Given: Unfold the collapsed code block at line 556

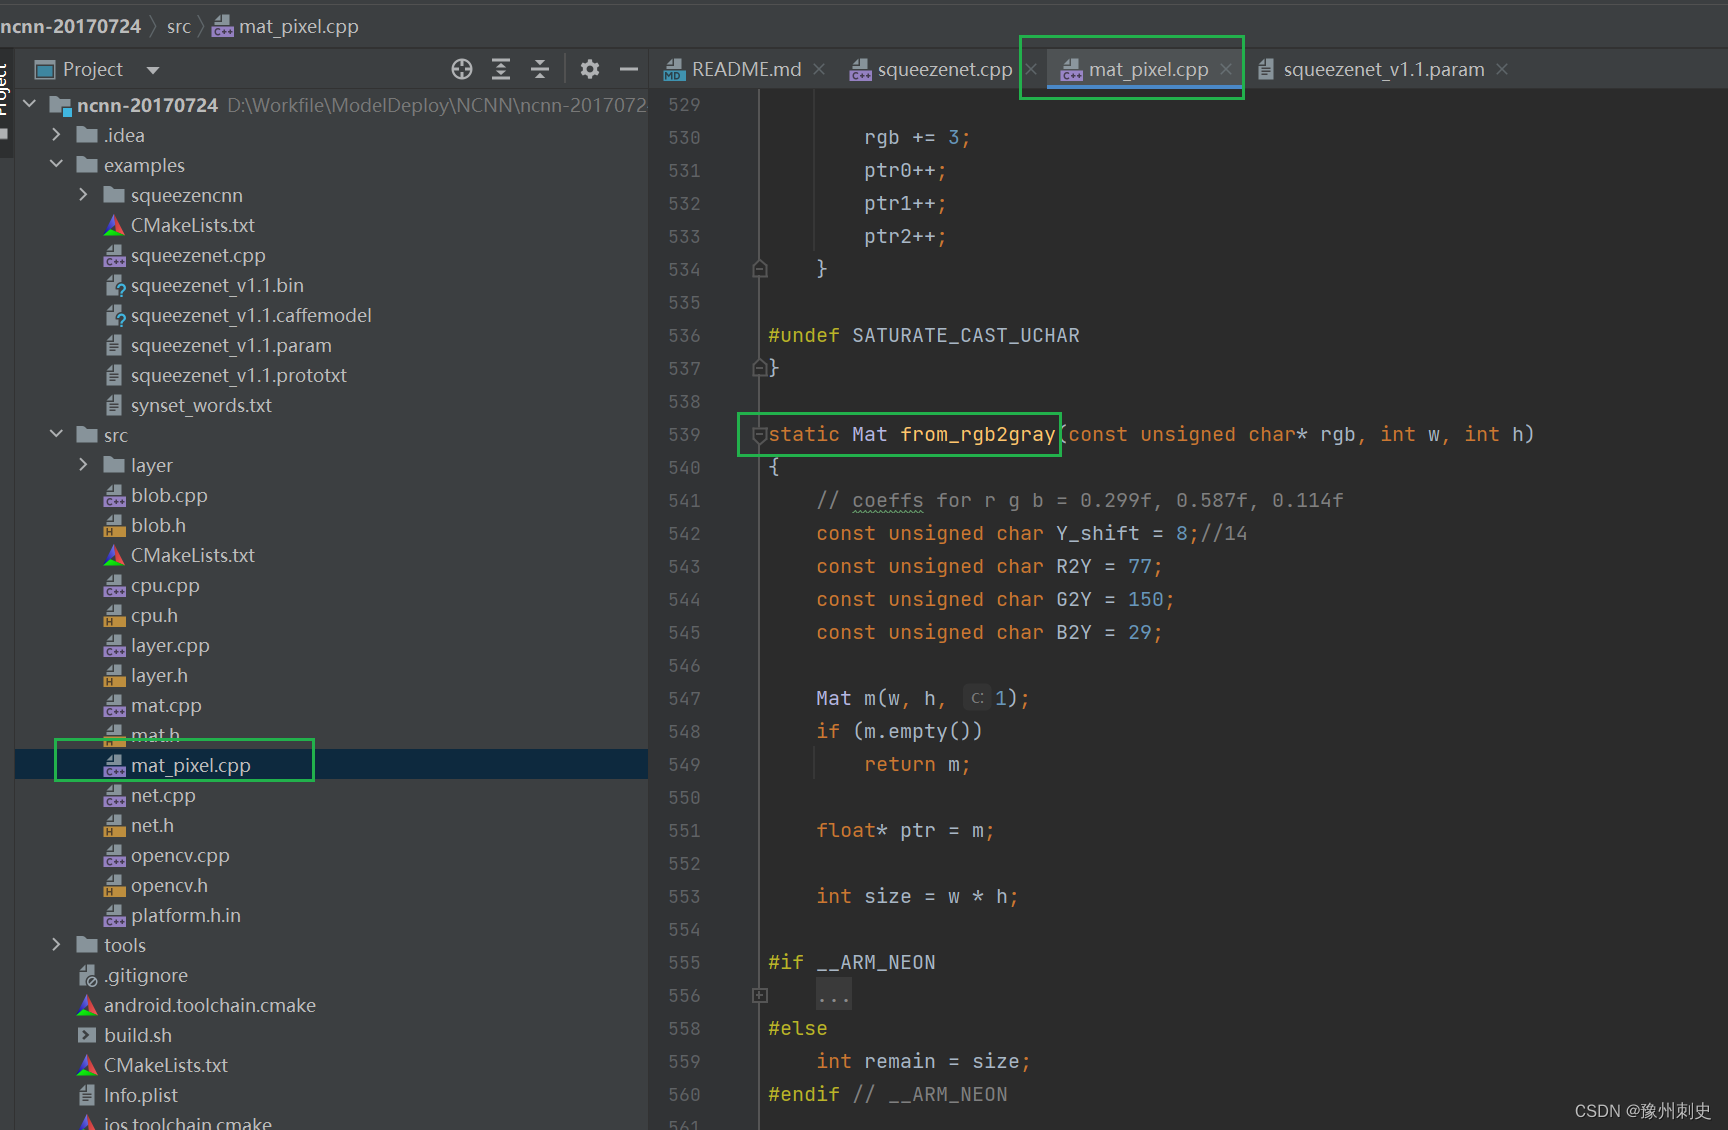Looking at the screenshot, I should [760, 995].
